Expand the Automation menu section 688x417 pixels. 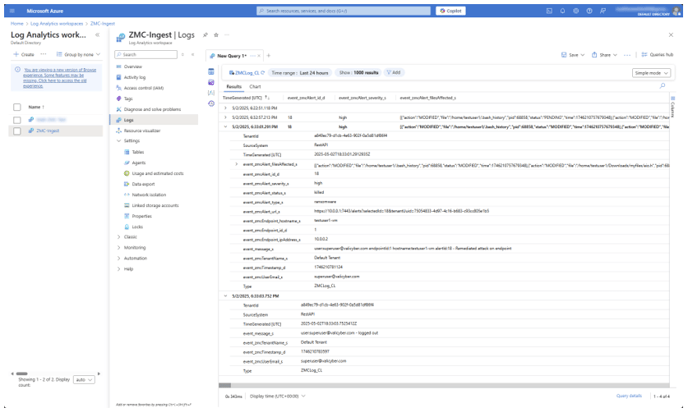(119, 258)
